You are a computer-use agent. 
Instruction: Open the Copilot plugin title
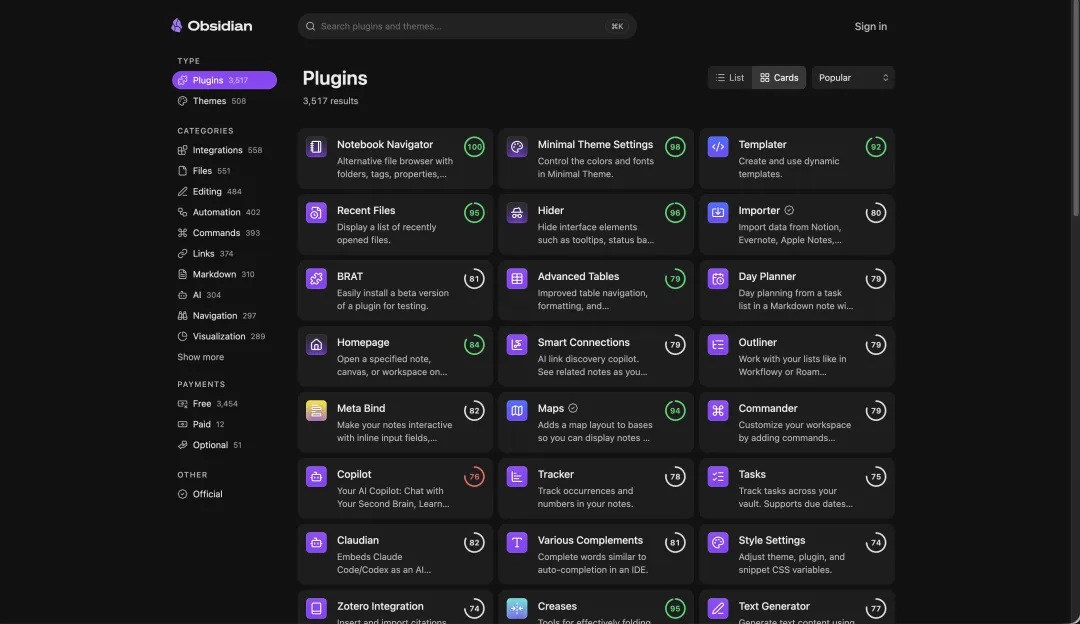pyautogui.click(x=354, y=475)
